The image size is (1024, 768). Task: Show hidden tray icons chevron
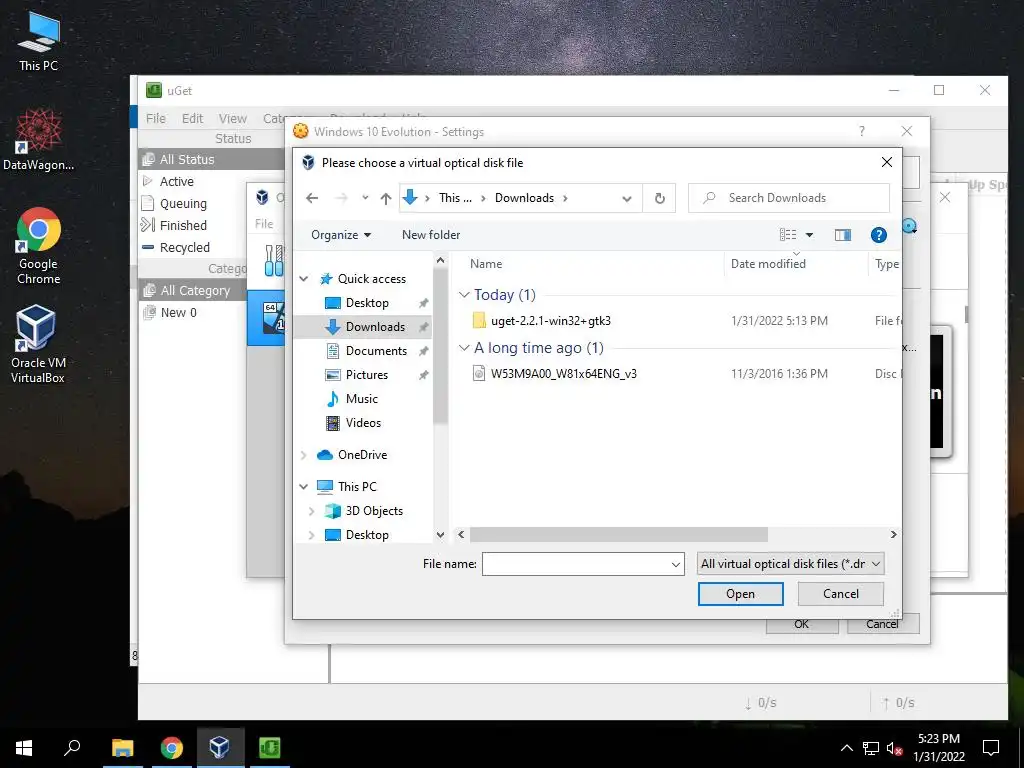click(846, 748)
